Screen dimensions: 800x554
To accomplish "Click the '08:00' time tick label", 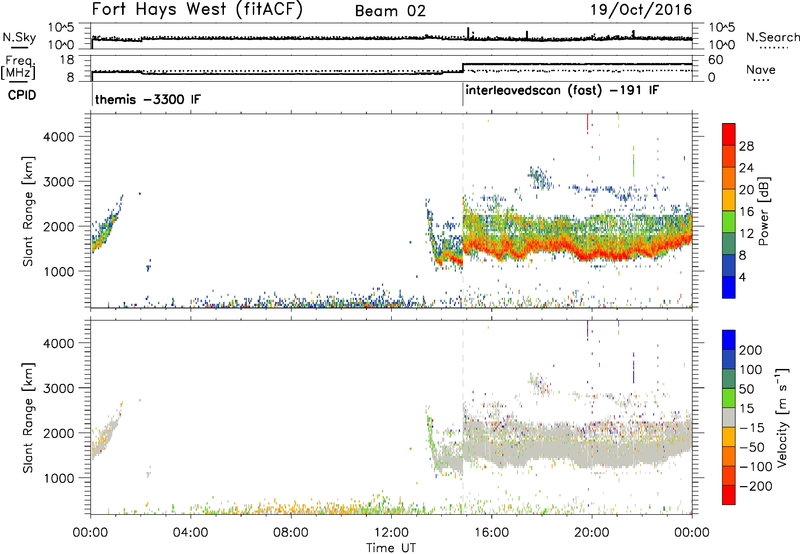I will tap(291, 533).
